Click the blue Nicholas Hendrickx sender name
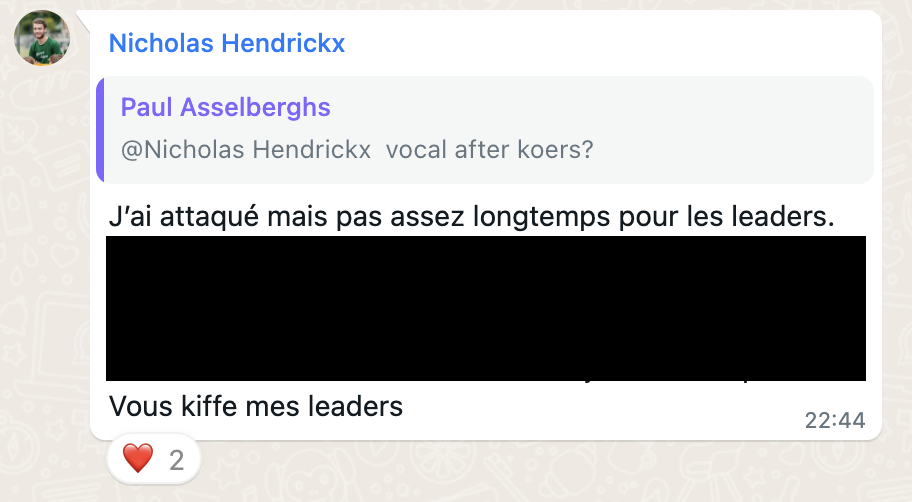The image size is (912, 502). pos(227,44)
